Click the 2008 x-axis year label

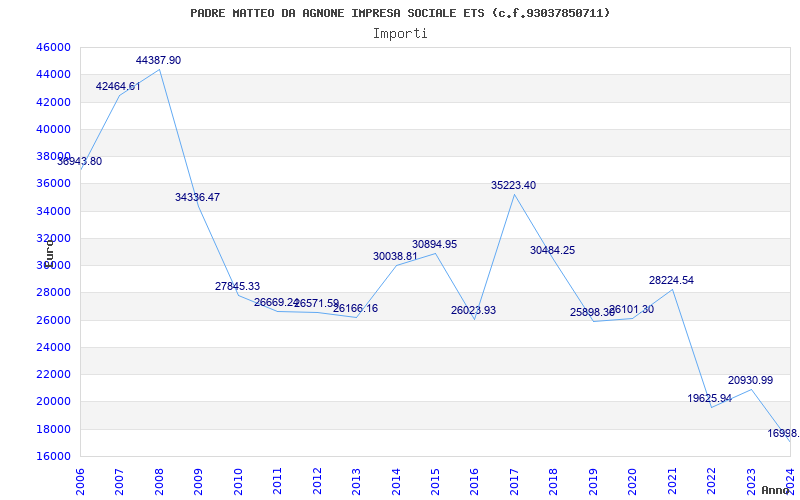[159, 481]
